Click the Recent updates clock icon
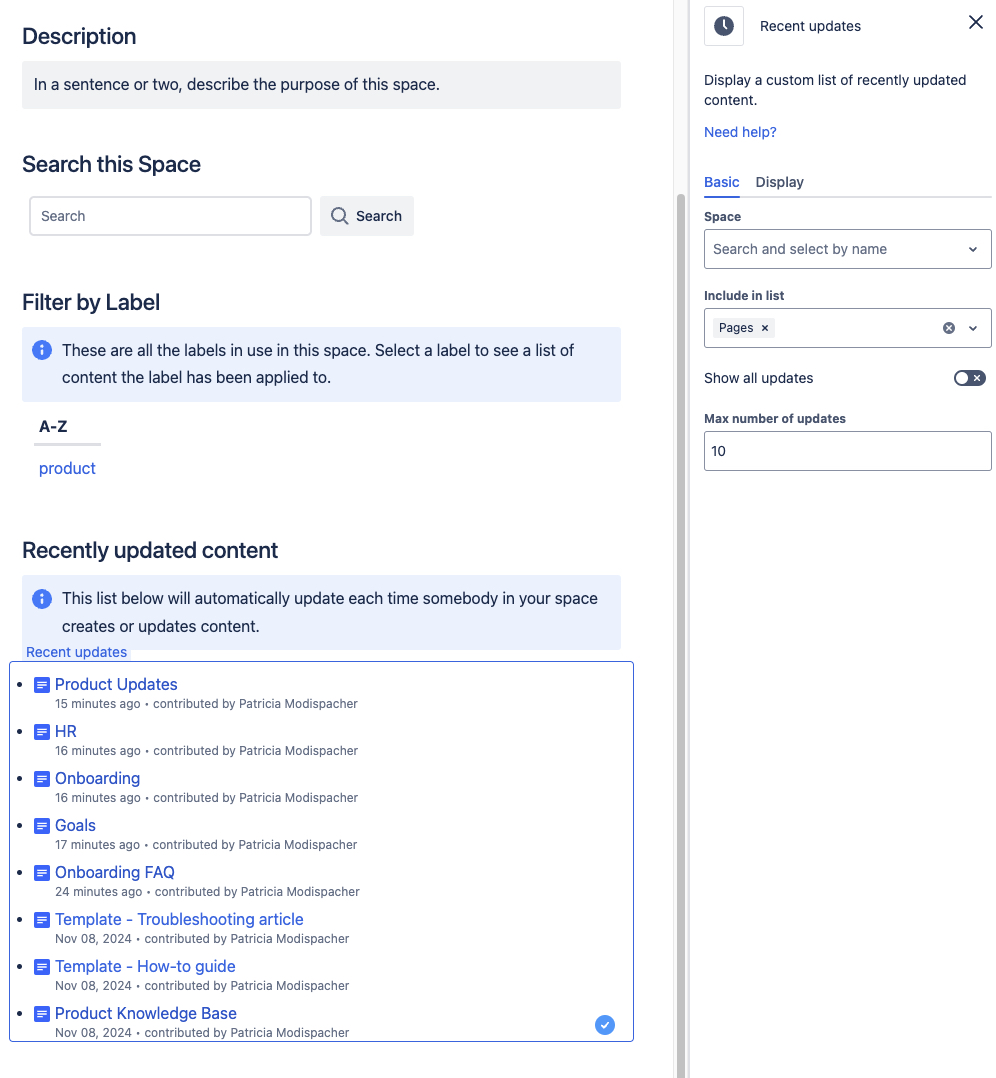This screenshot has height=1078, width=996. tap(723, 26)
